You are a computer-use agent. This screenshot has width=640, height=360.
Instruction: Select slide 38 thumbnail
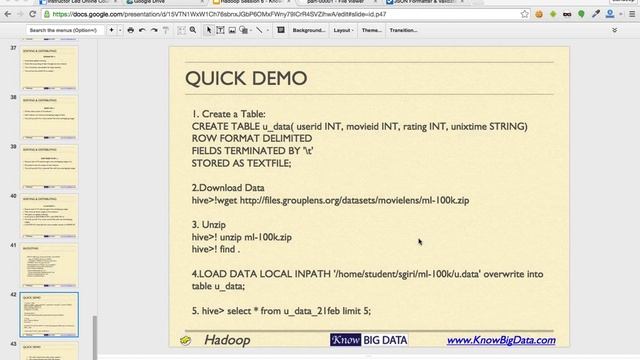49,117
